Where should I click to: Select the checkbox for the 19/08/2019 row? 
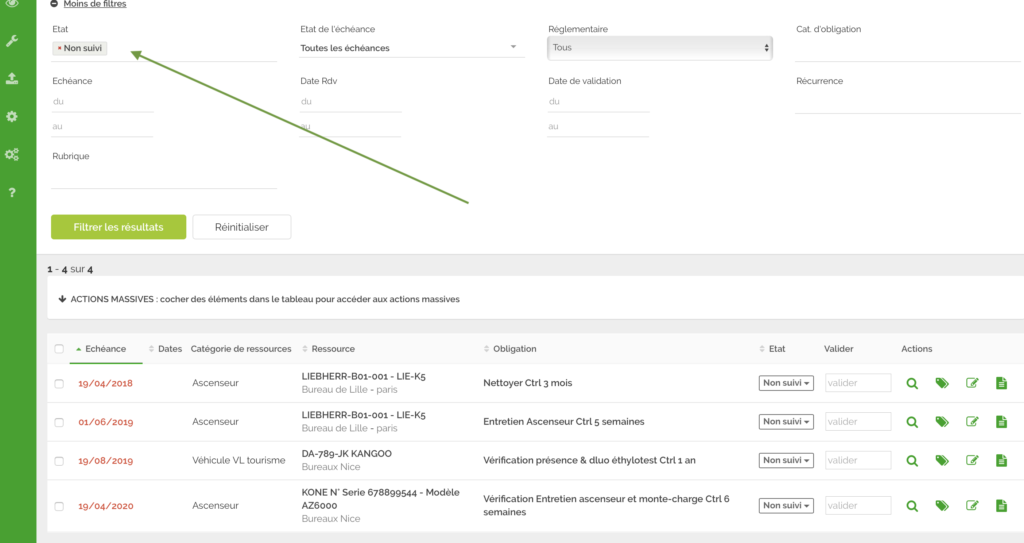coord(59,461)
